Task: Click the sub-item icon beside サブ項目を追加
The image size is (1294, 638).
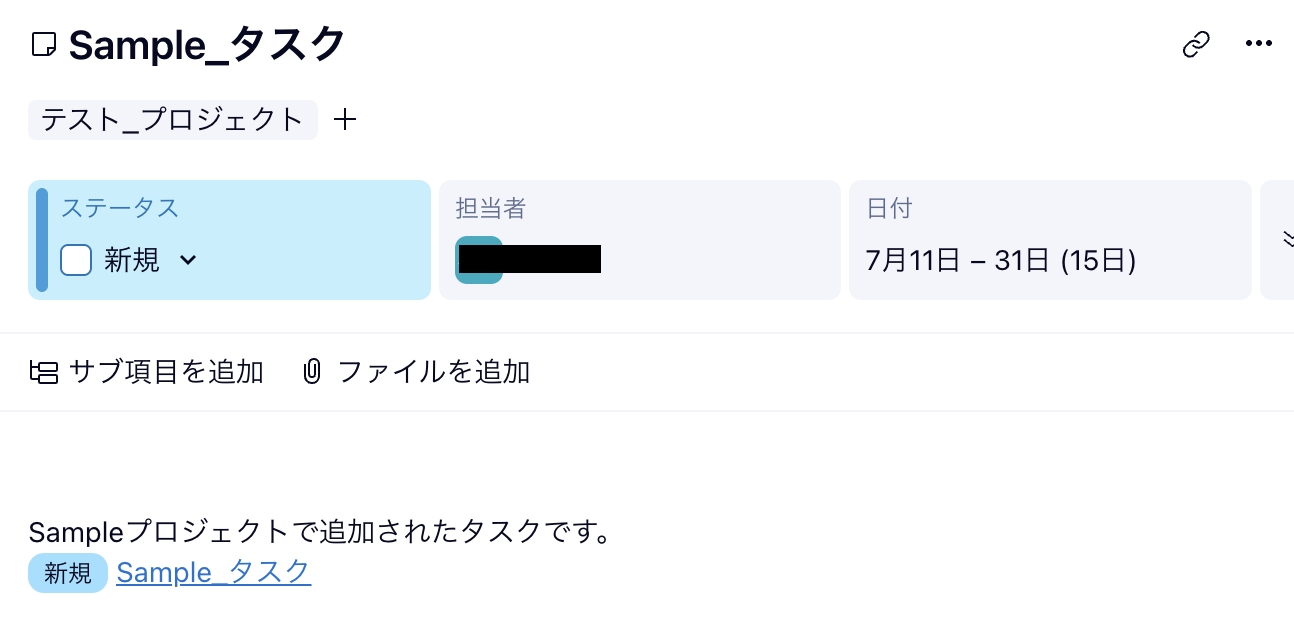Action: pos(43,373)
